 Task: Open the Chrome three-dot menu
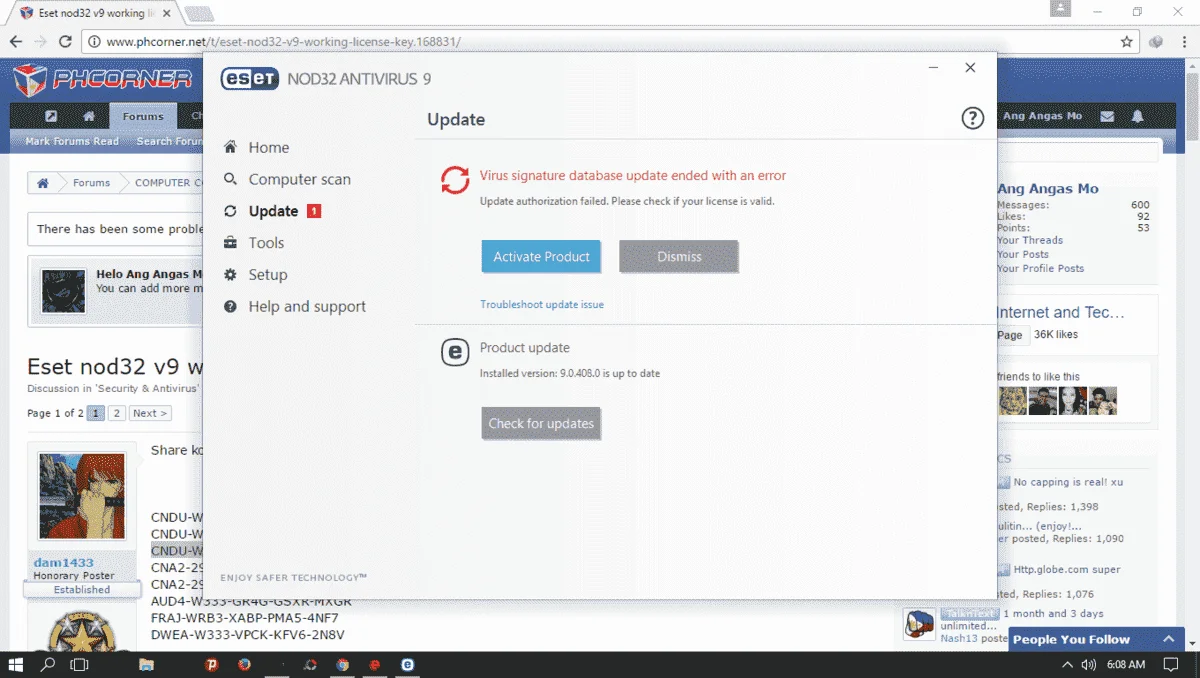(1182, 42)
